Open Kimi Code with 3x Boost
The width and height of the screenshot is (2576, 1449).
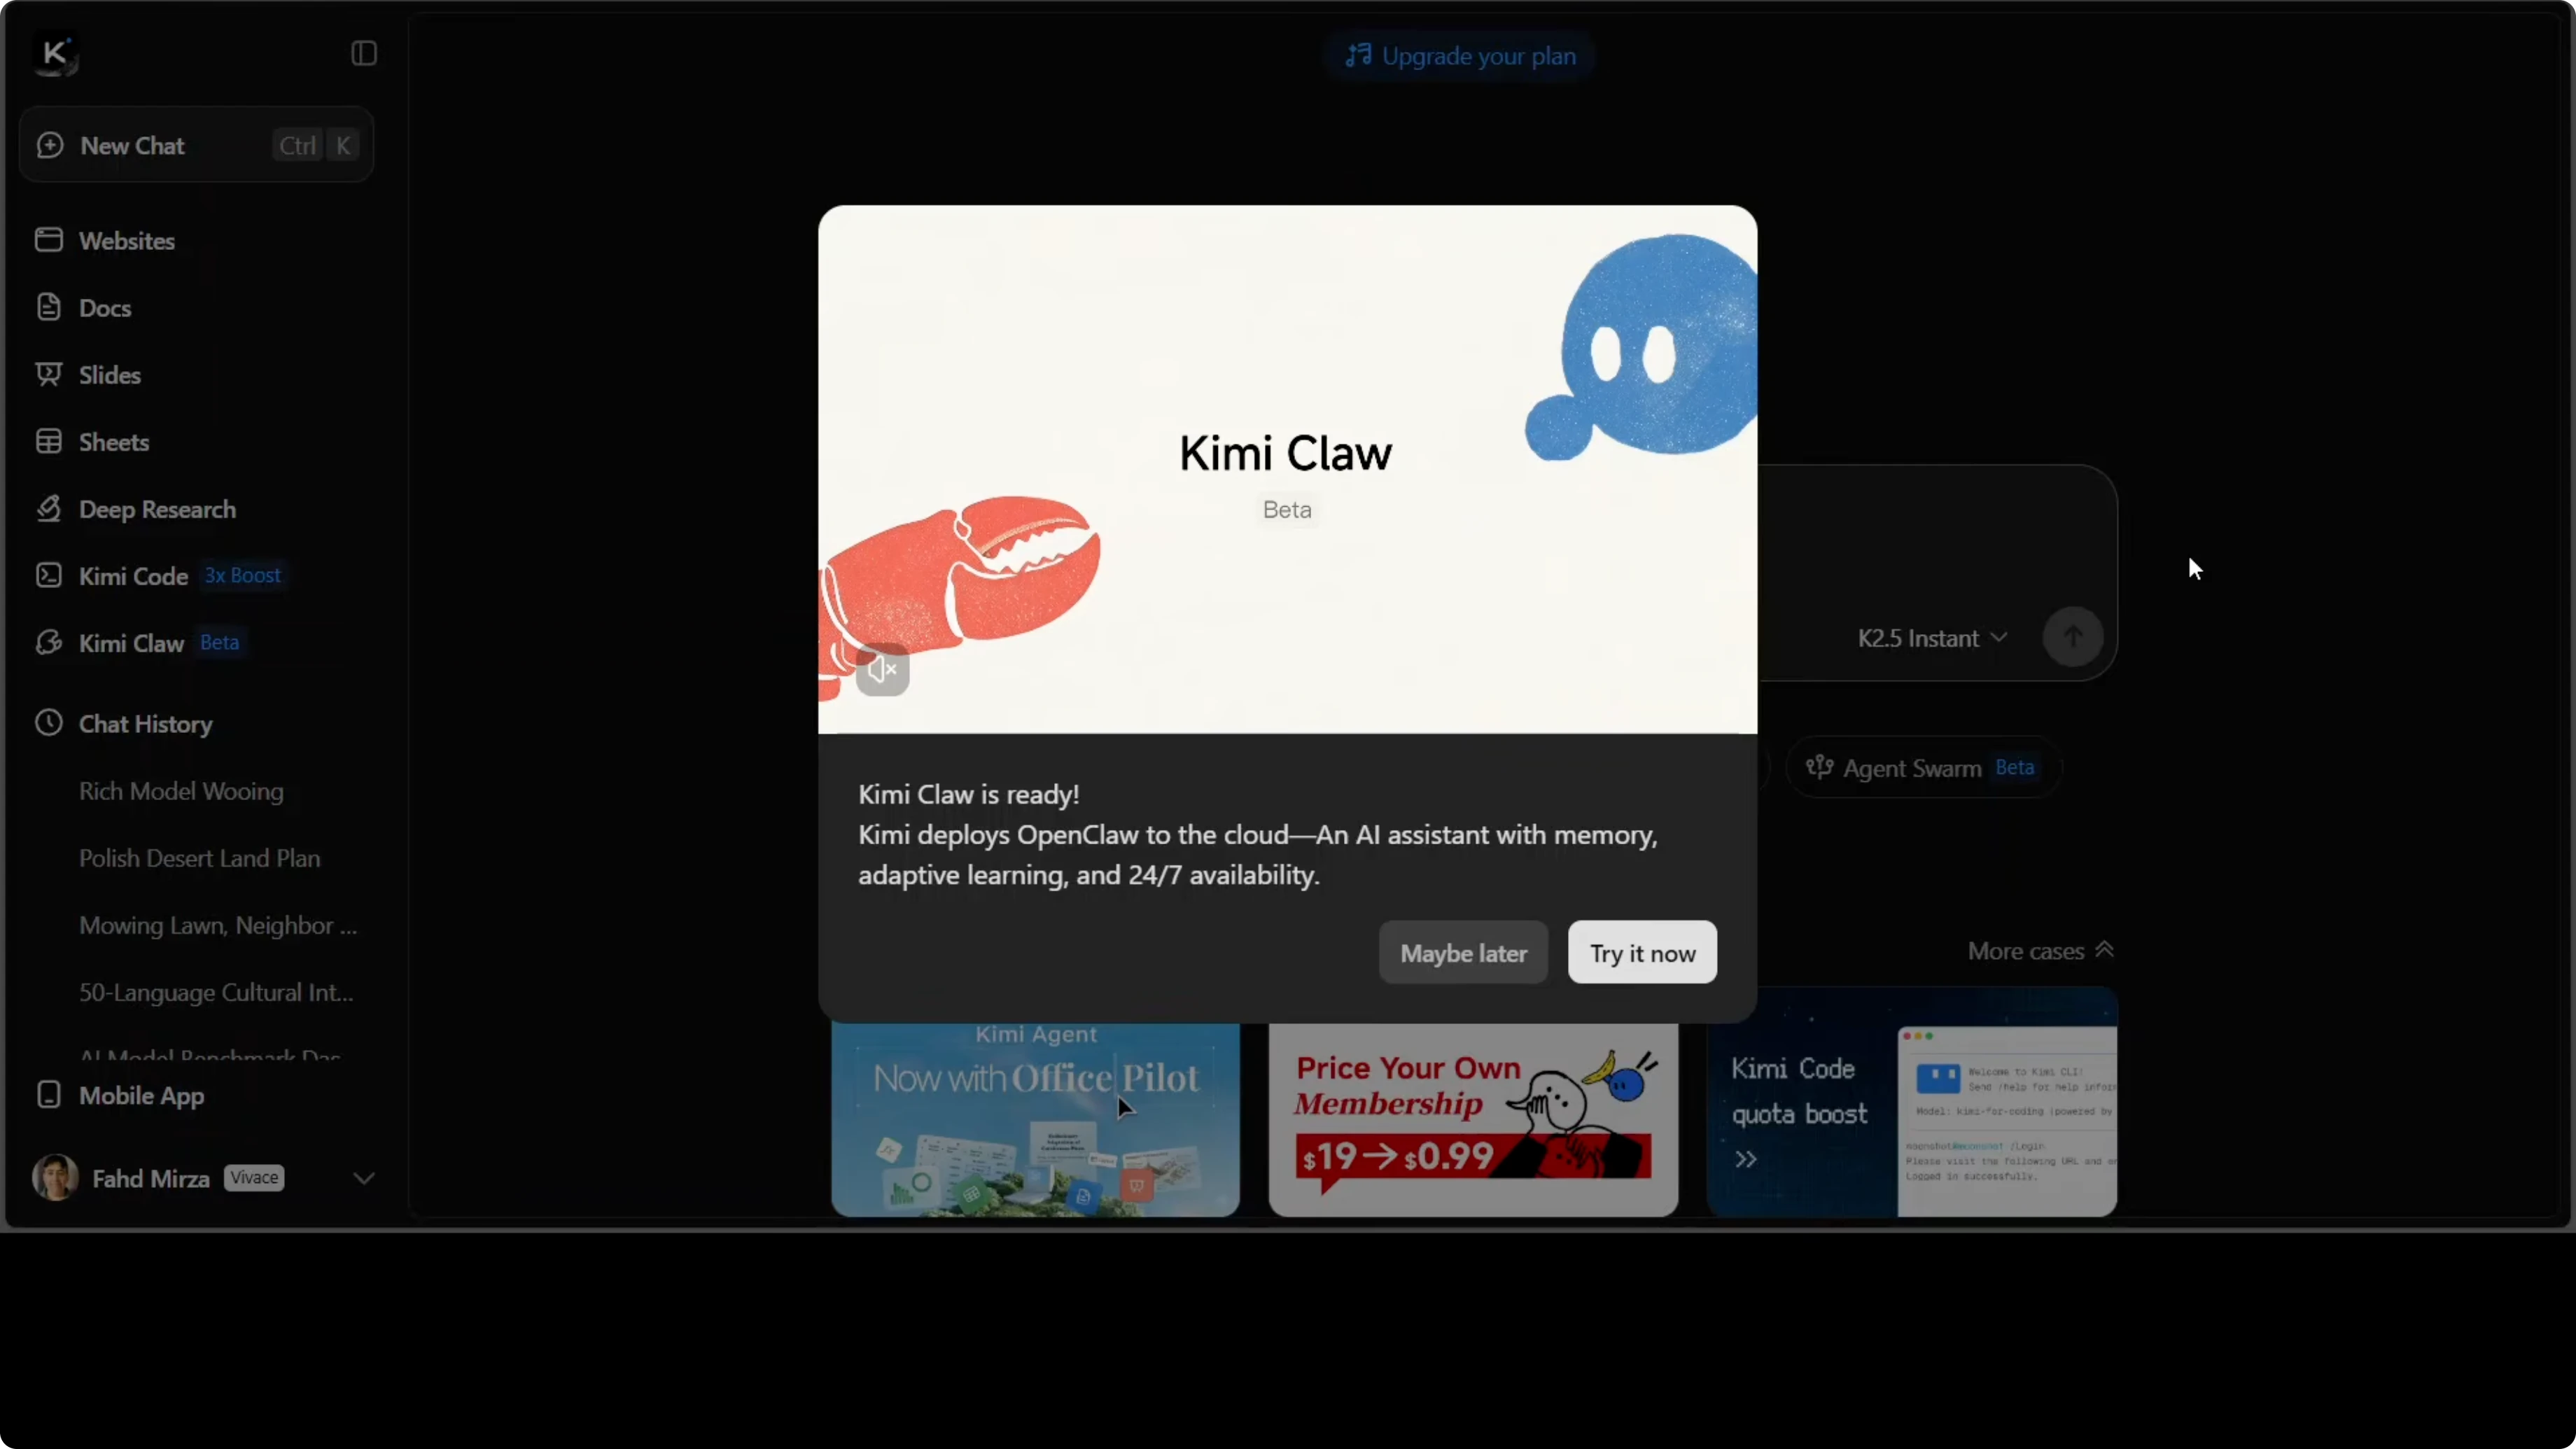(133, 576)
